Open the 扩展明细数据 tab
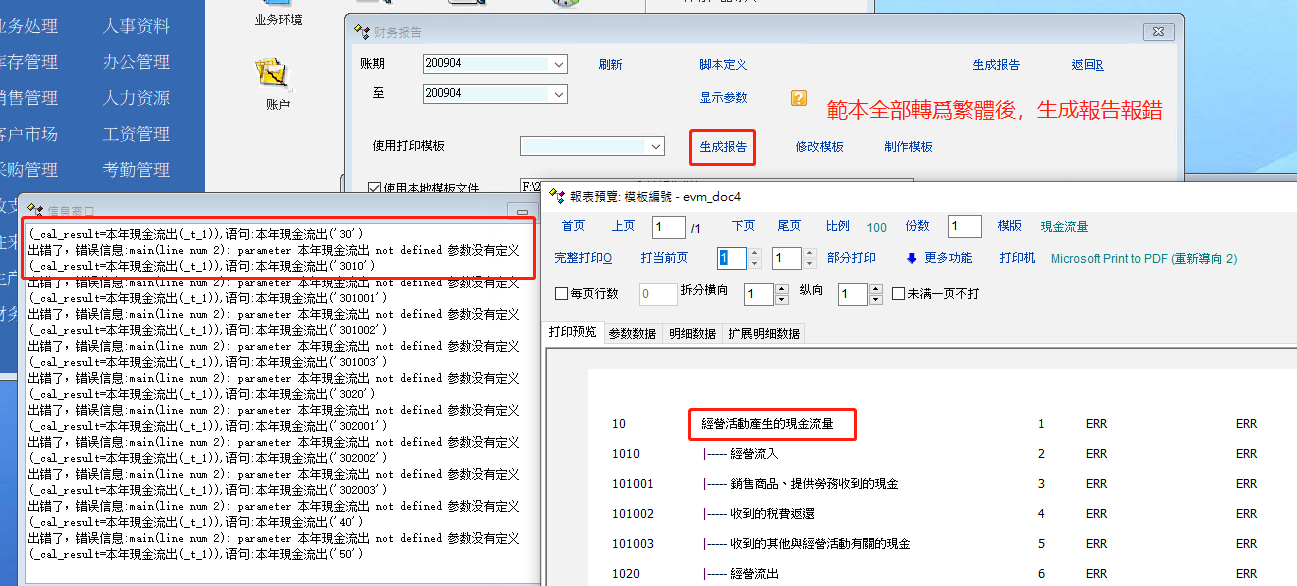This screenshot has width=1297, height=586. [x=764, y=334]
